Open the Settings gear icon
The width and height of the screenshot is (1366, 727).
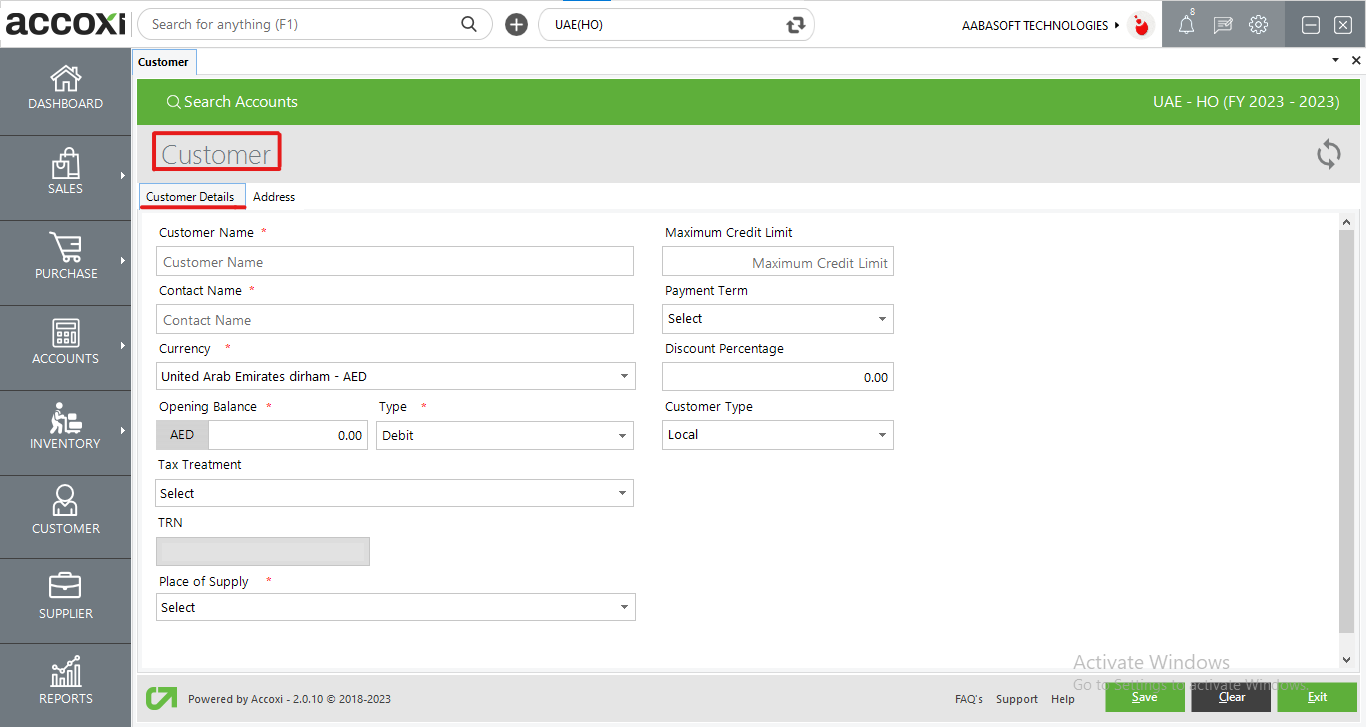pyautogui.click(x=1258, y=24)
